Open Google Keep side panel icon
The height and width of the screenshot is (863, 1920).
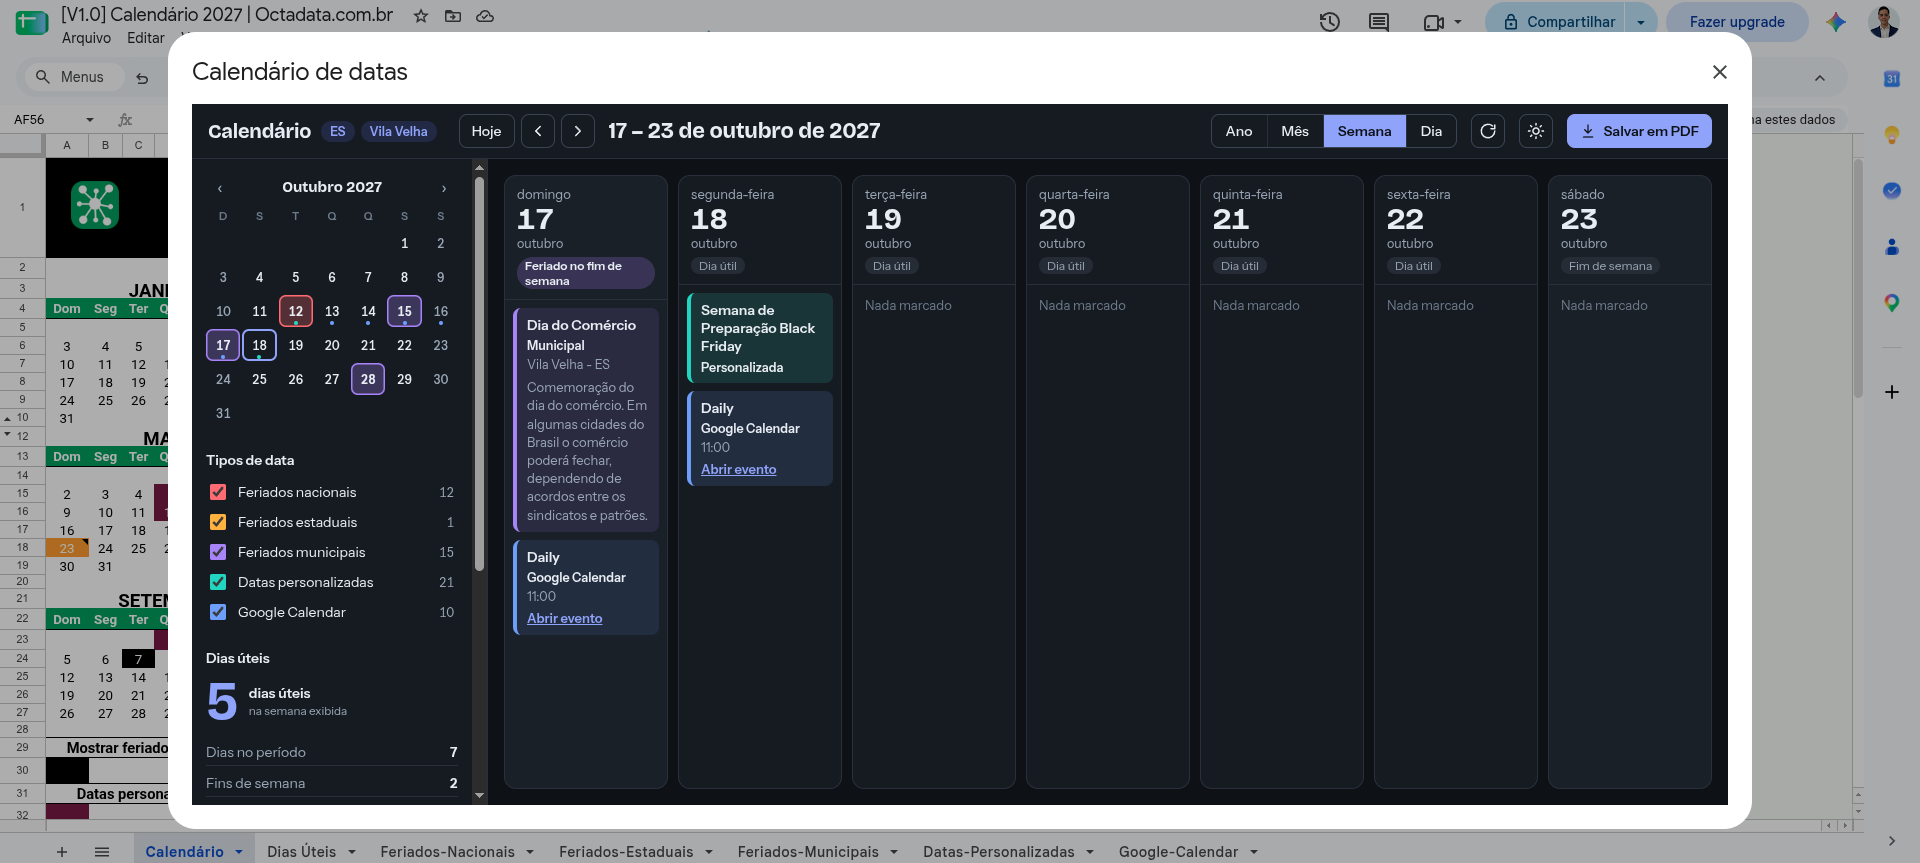1892,135
